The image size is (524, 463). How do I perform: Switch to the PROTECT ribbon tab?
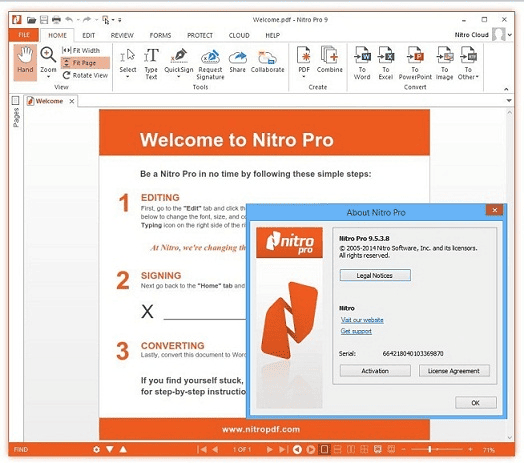pos(200,35)
